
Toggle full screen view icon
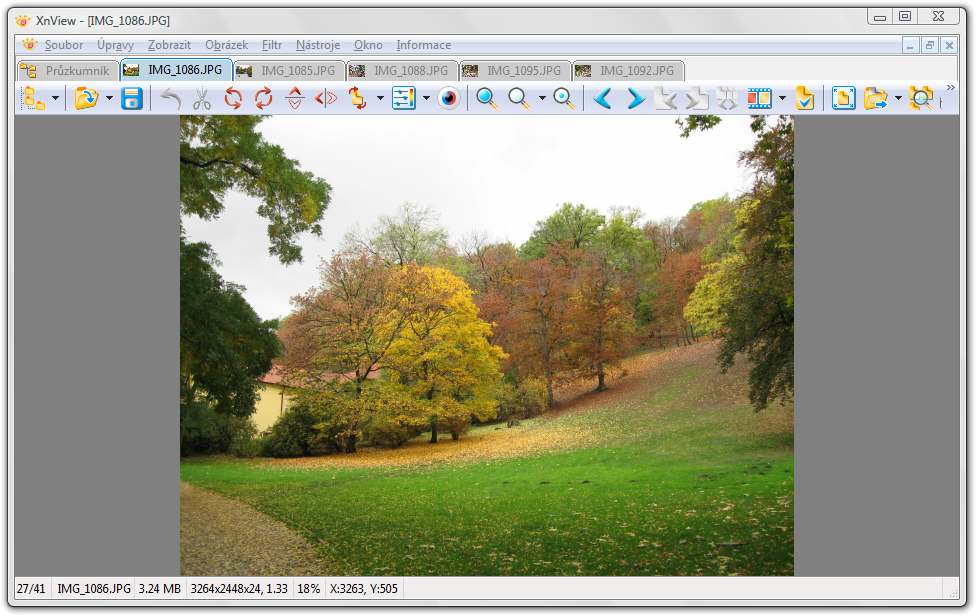843,98
